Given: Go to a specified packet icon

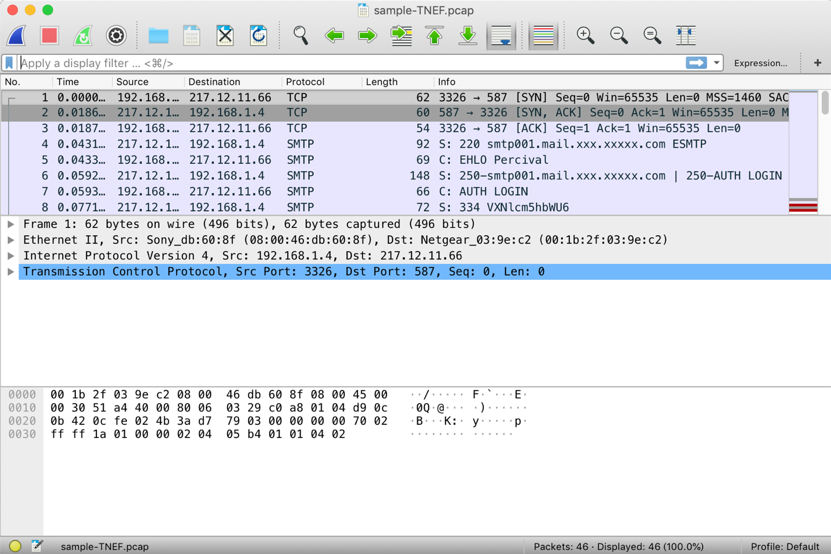Looking at the screenshot, I should click(x=401, y=36).
